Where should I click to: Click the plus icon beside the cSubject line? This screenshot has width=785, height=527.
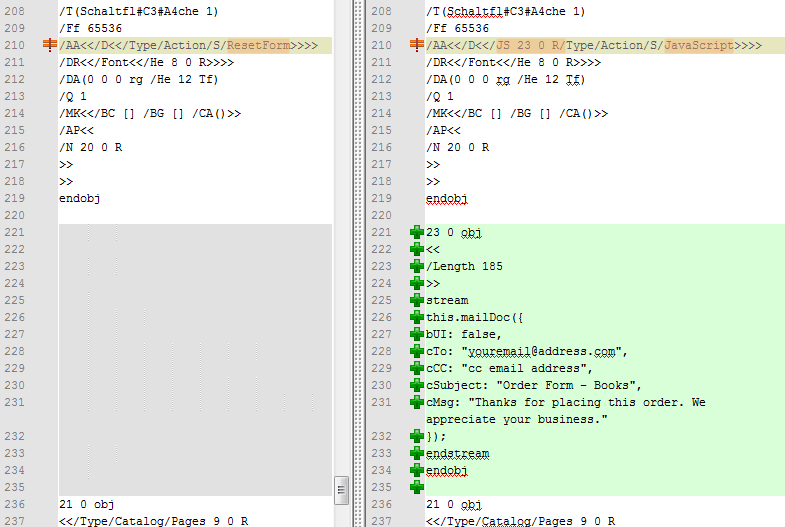point(417,385)
